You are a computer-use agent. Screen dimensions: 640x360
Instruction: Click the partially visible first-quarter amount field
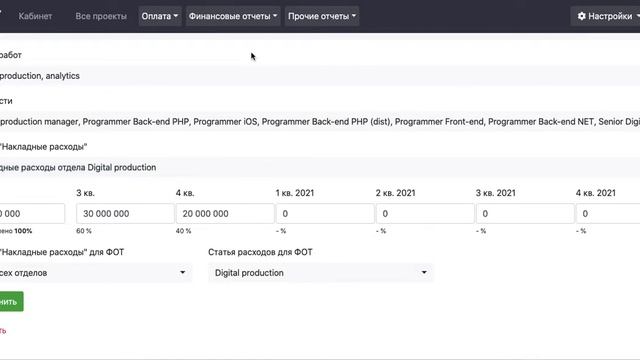pyautogui.click(x=32, y=213)
